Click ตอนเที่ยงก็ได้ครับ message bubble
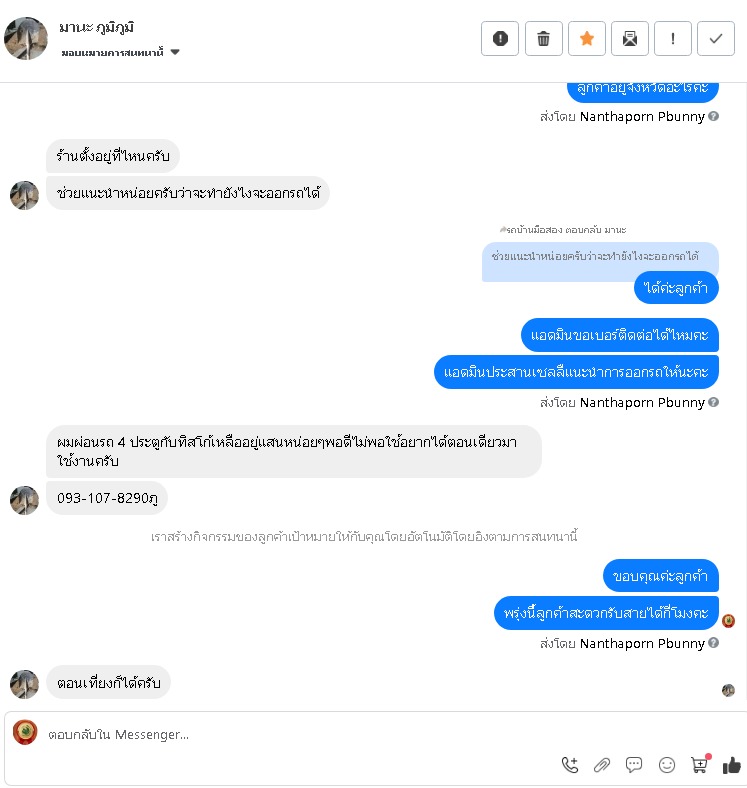The width and height of the screenshot is (747, 788). click(109, 682)
